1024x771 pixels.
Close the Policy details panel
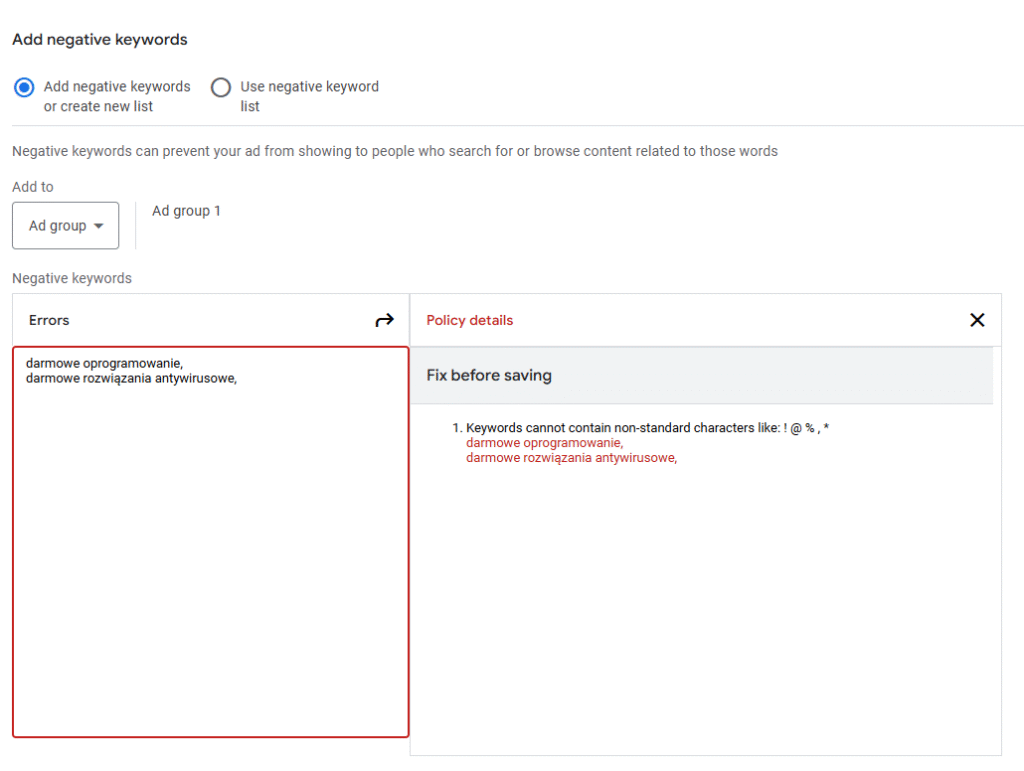click(x=977, y=320)
